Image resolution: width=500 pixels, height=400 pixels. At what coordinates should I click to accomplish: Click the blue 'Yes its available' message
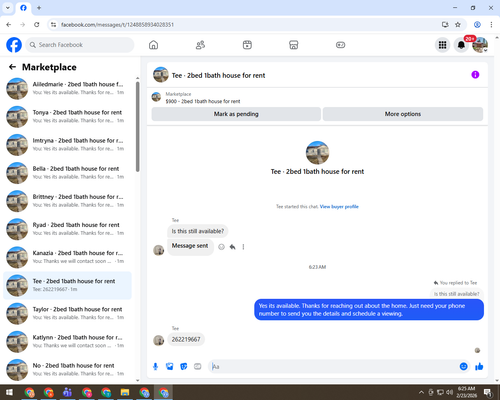tap(369, 310)
